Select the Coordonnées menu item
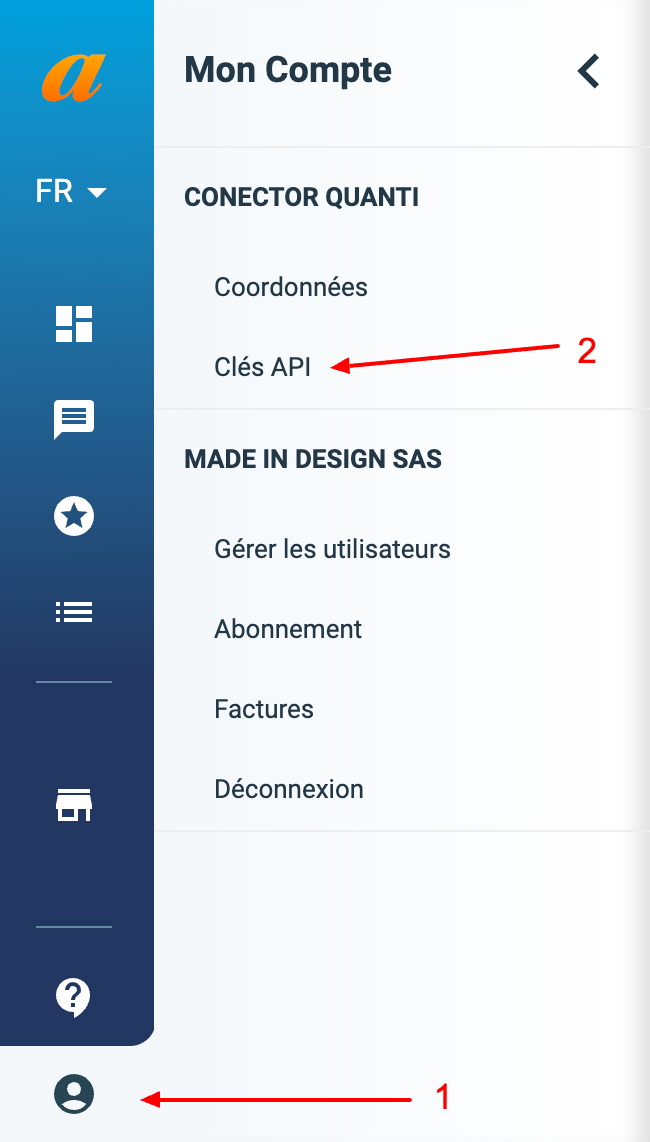Image resolution: width=650 pixels, height=1142 pixels. point(290,287)
